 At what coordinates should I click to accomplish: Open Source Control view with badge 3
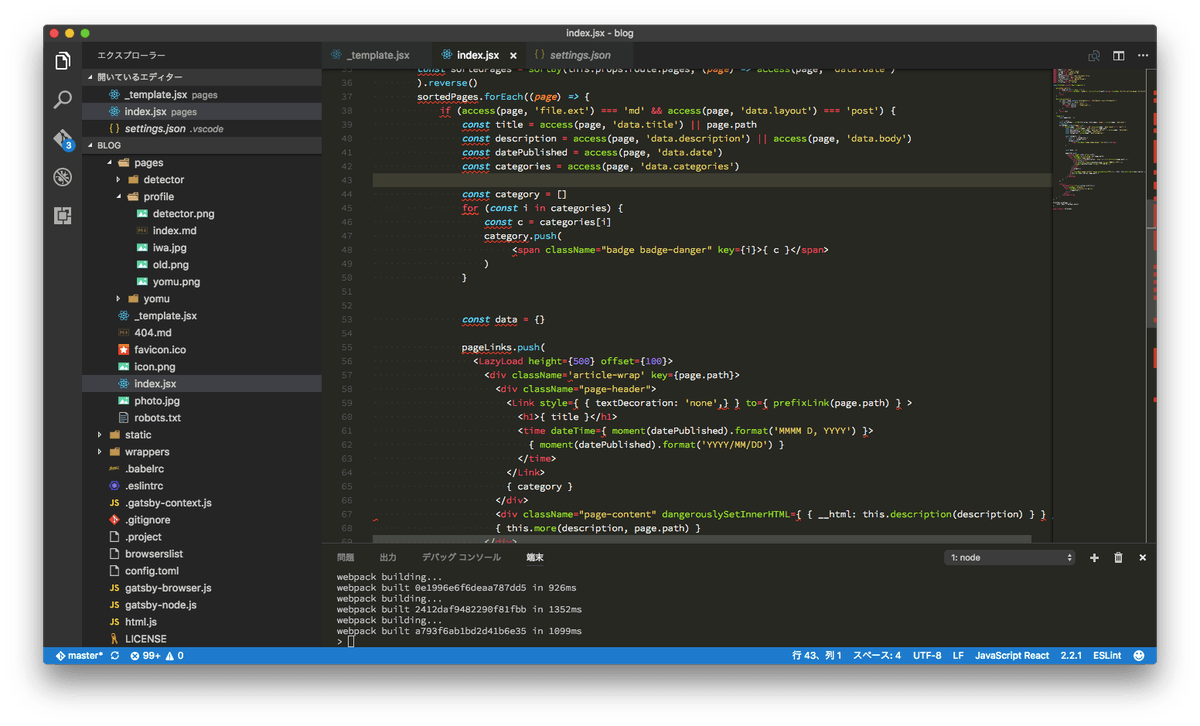pos(63,138)
